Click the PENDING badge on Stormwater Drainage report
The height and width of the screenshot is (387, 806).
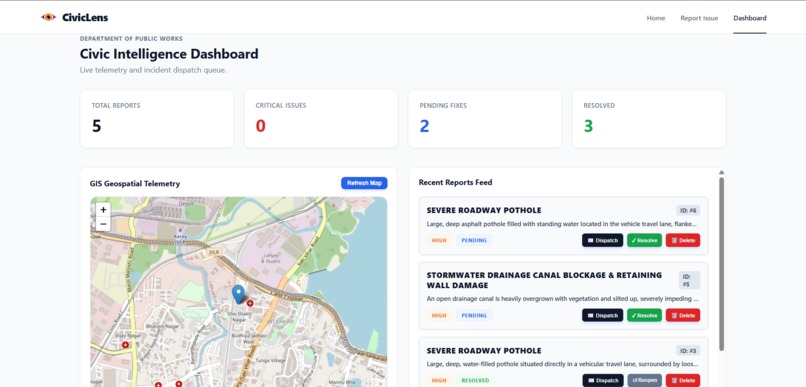474,315
